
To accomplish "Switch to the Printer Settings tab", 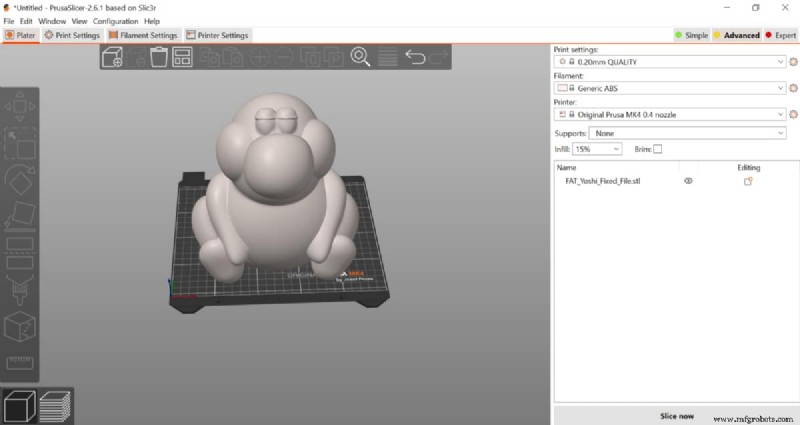I will click(x=217, y=35).
